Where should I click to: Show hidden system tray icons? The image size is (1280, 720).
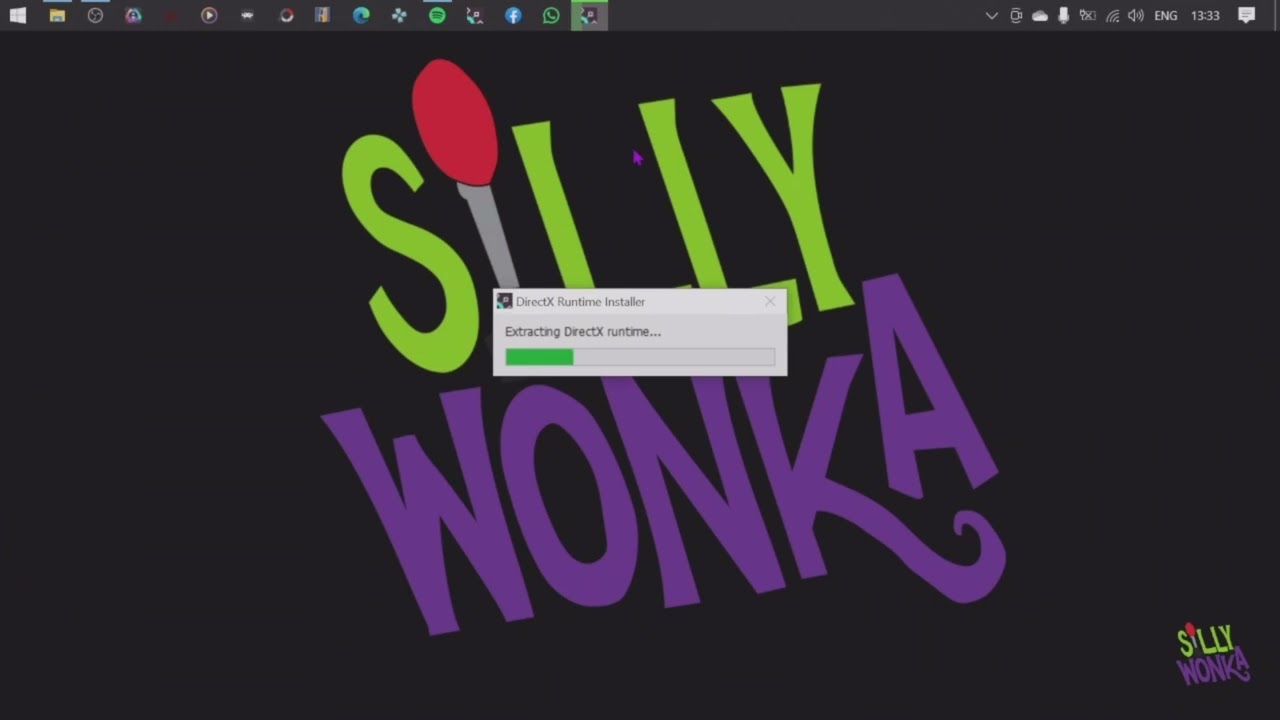tap(992, 15)
